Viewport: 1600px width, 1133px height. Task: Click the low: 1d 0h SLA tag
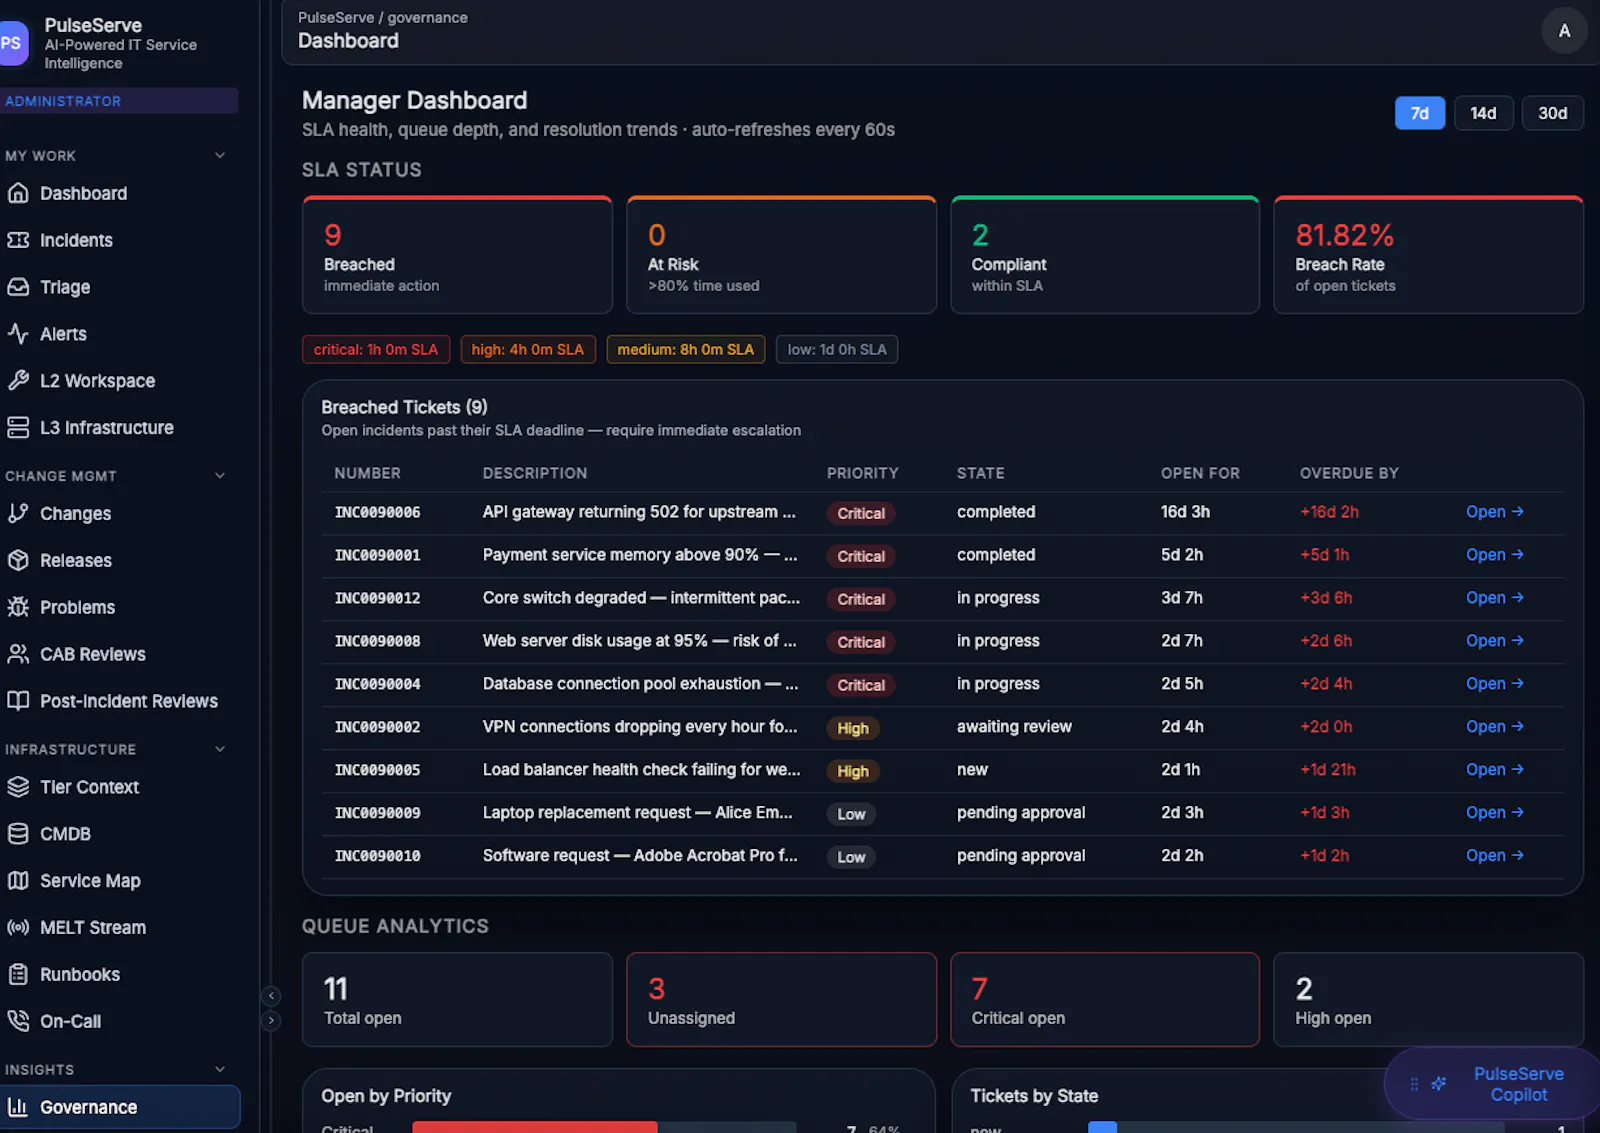coord(837,349)
